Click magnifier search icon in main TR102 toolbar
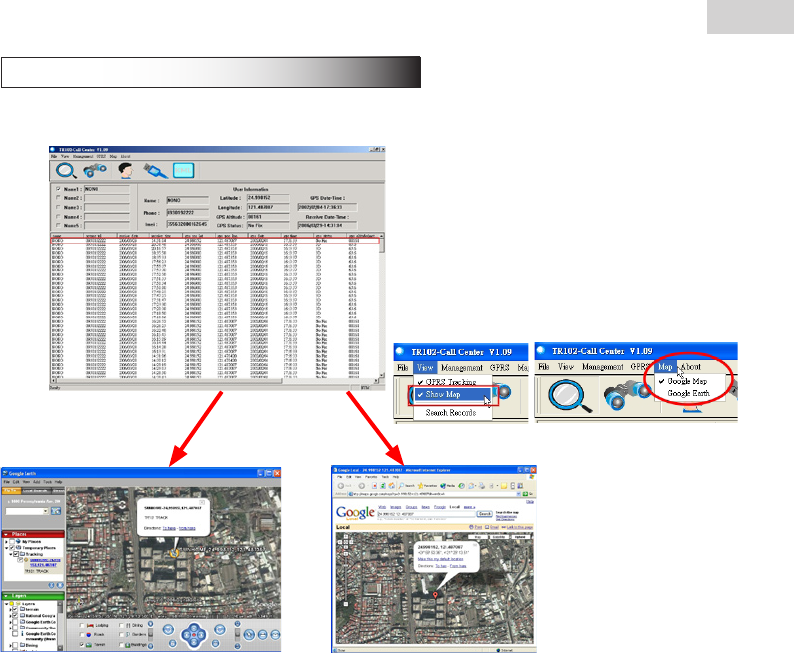 tap(66, 171)
